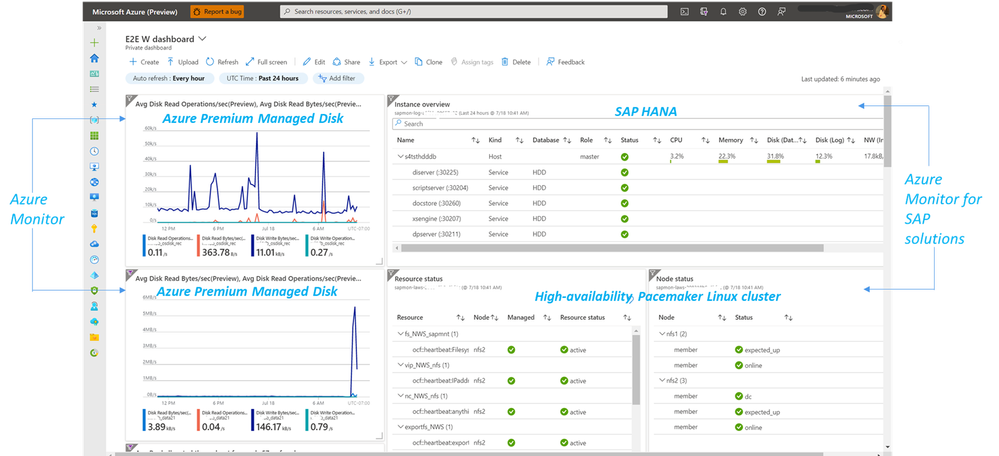Change the UTC Time: Past 24 hours filter
This screenshot has width=999, height=456.
[263, 78]
